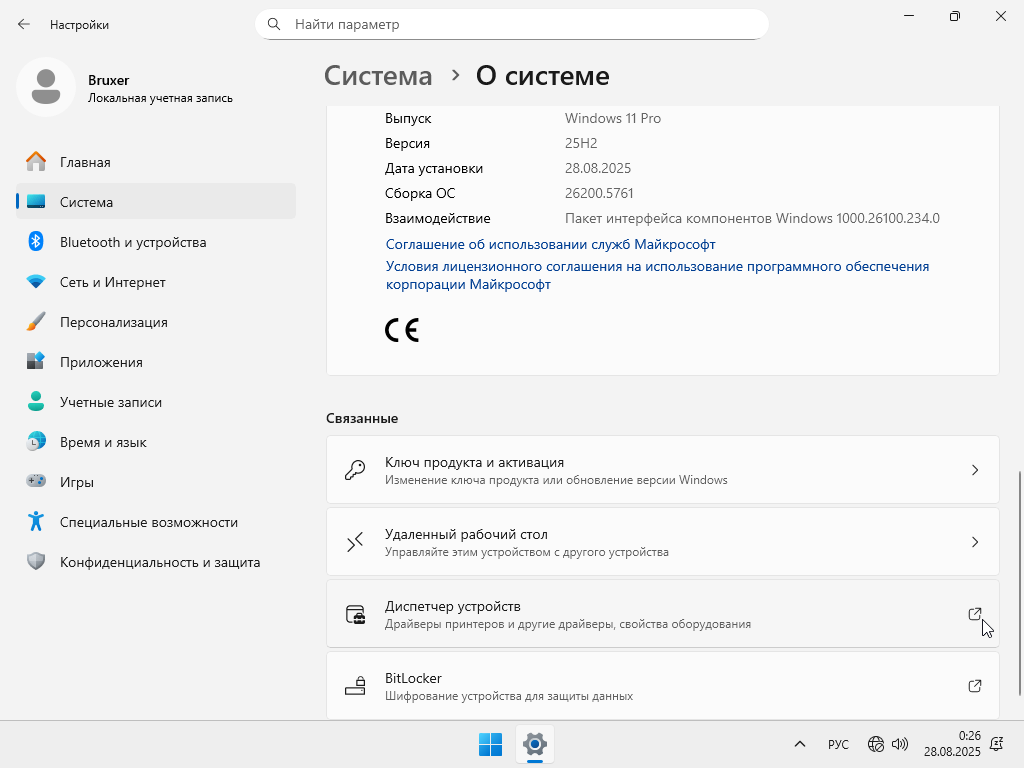The image size is (1024, 768).
Task: Select Игры in the sidebar
Action: [x=77, y=482]
